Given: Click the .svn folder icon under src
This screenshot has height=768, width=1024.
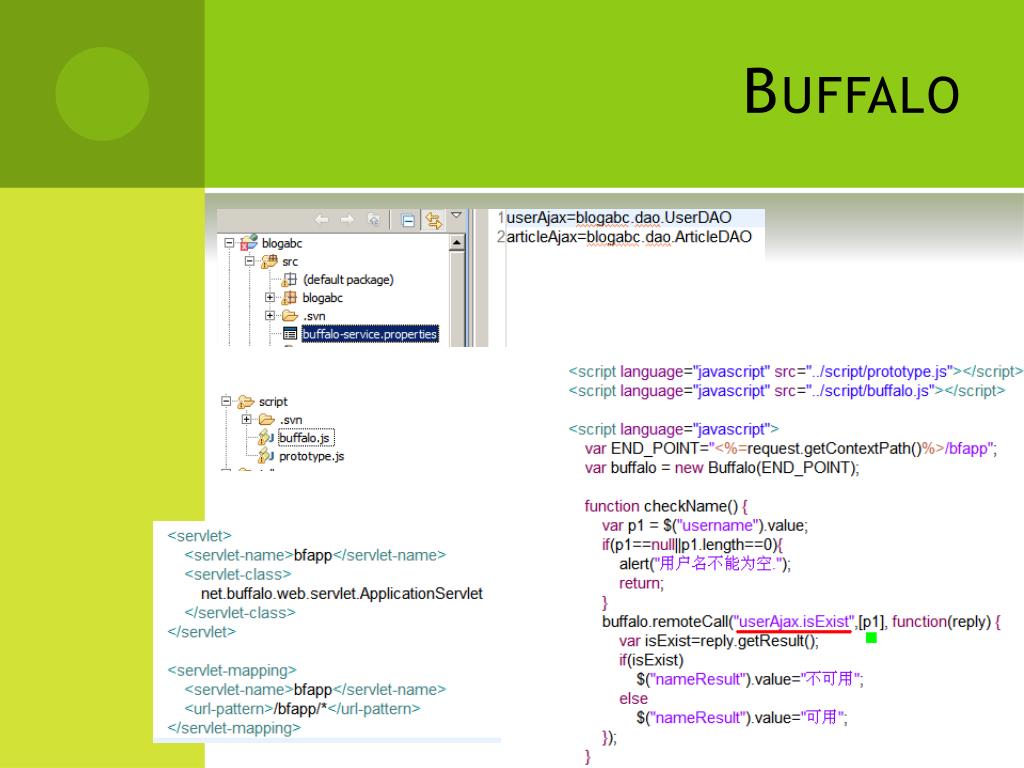Looking at the screenshot, I should [x=290, y=316].
